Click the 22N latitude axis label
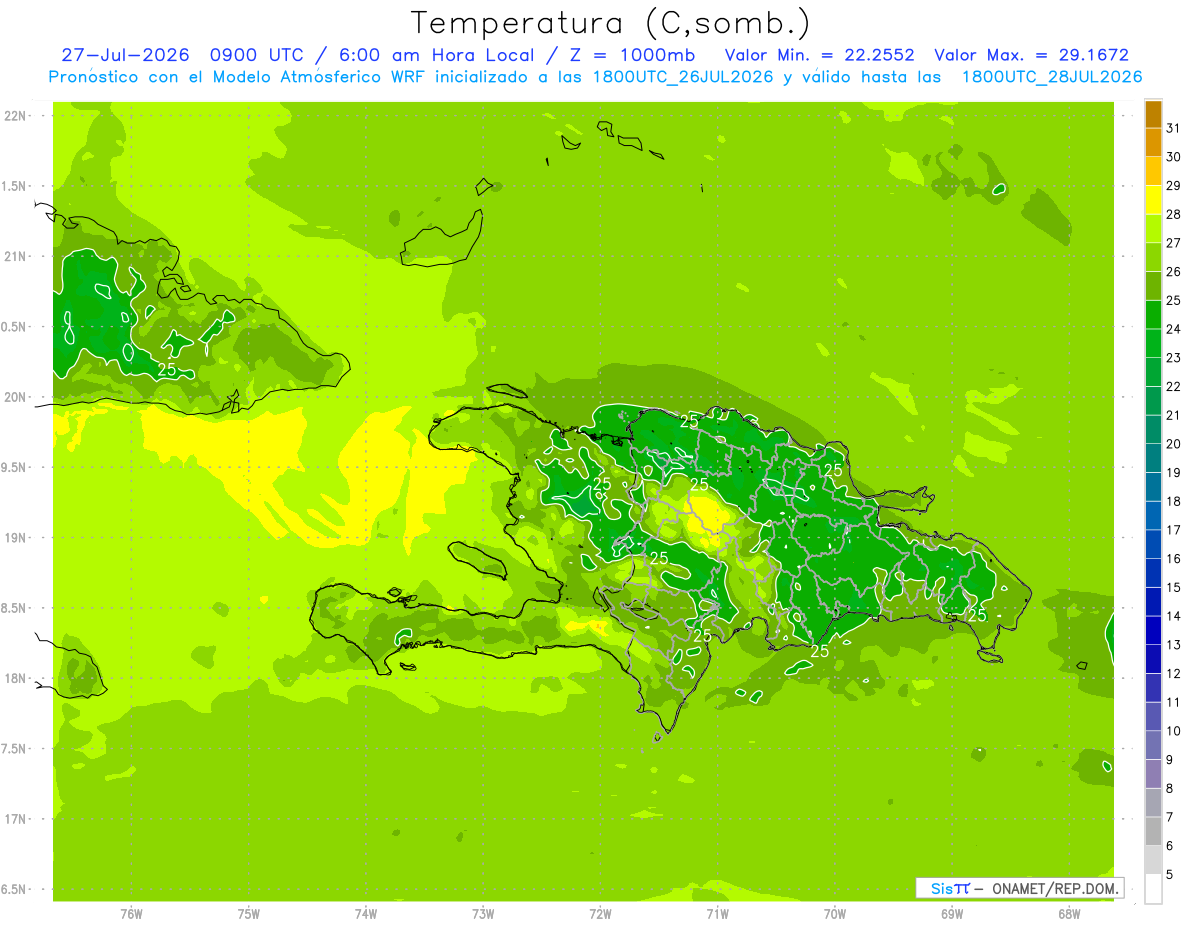Image resolution: width=1200 pixels, height=927 pixels. [x=17, y=116]
